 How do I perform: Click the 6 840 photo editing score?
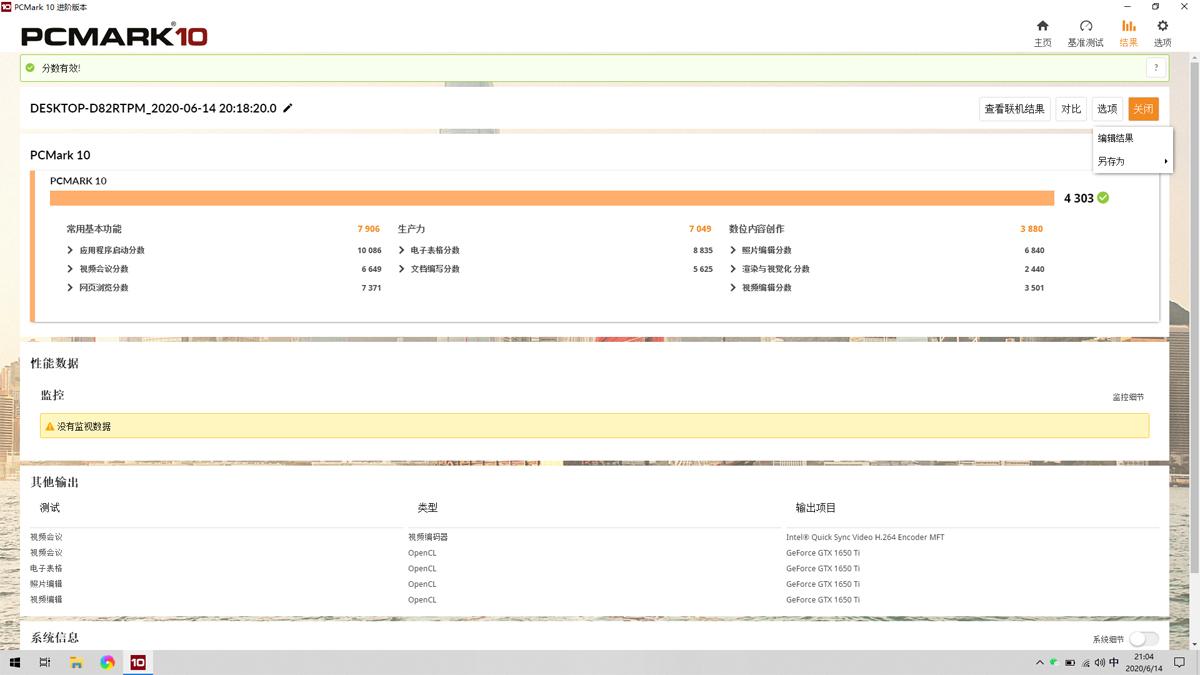1034,250
